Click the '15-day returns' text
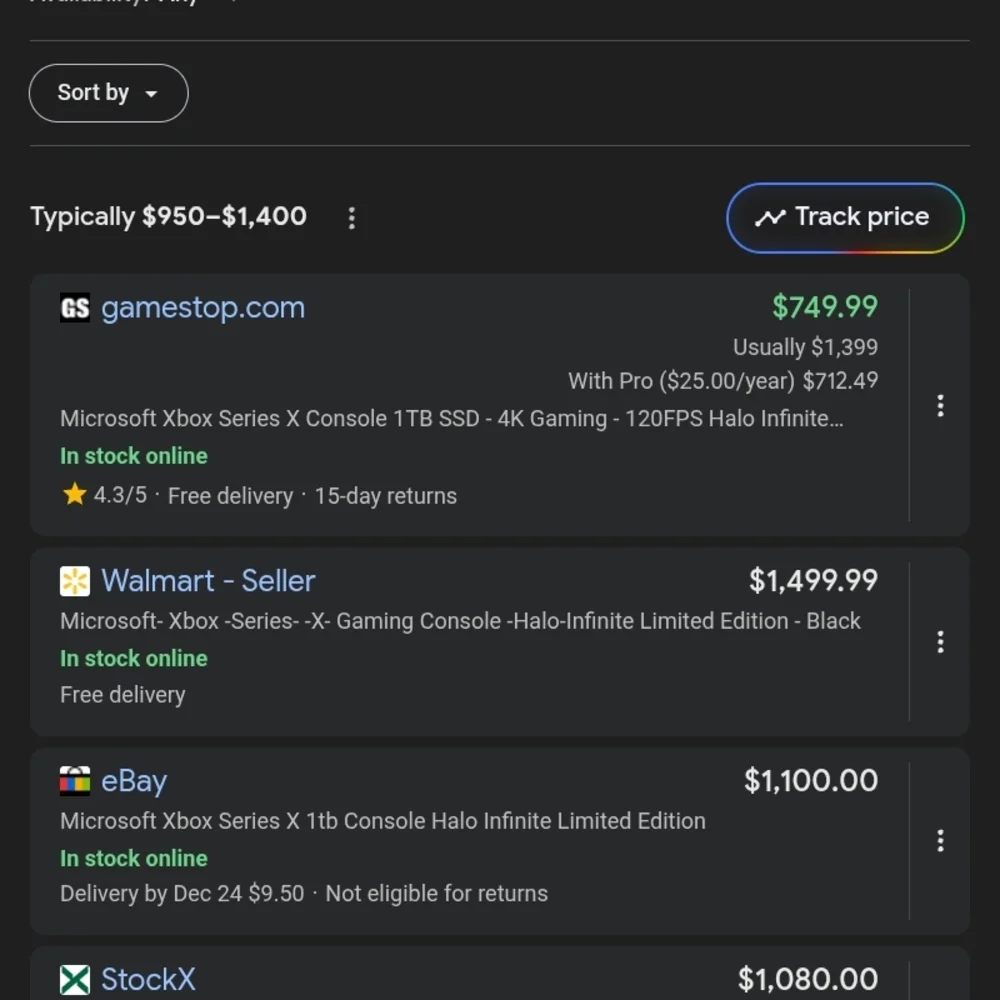The height and width of the screenshot is (1000, 1000). click(x=386, y=496)
